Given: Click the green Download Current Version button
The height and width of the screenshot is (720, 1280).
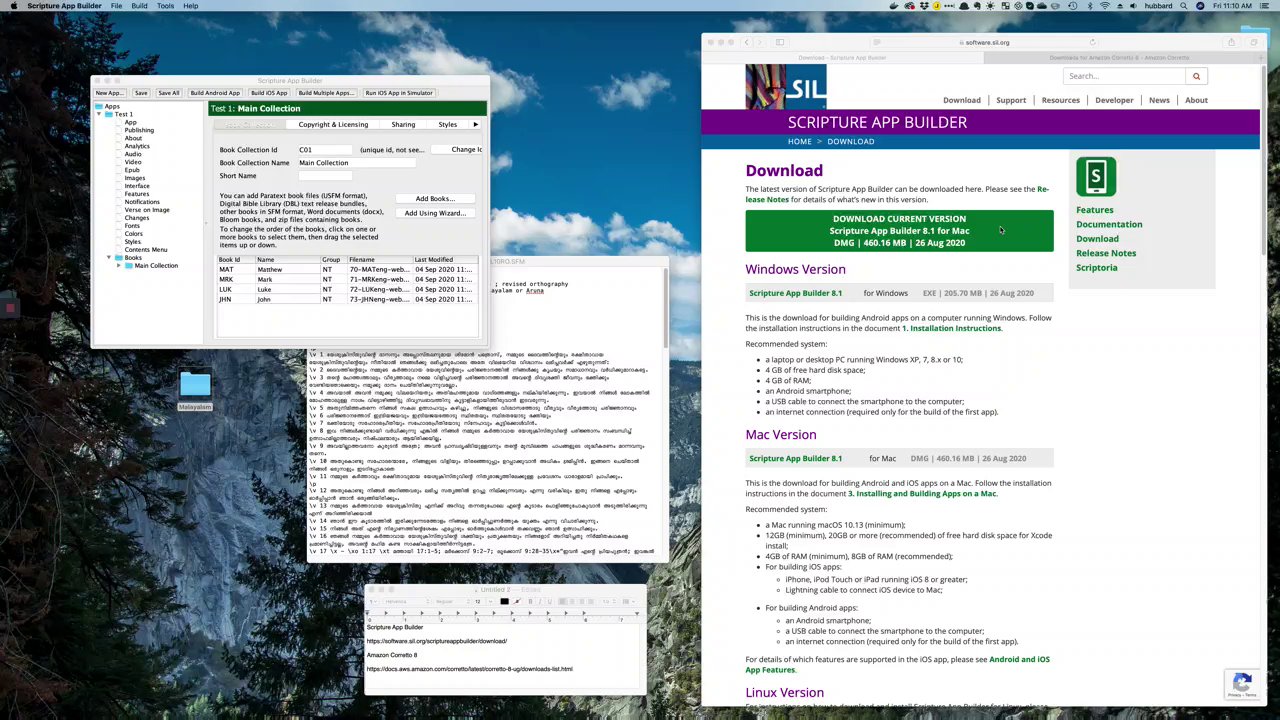Looking at the screenshot, I should [899, 231].
